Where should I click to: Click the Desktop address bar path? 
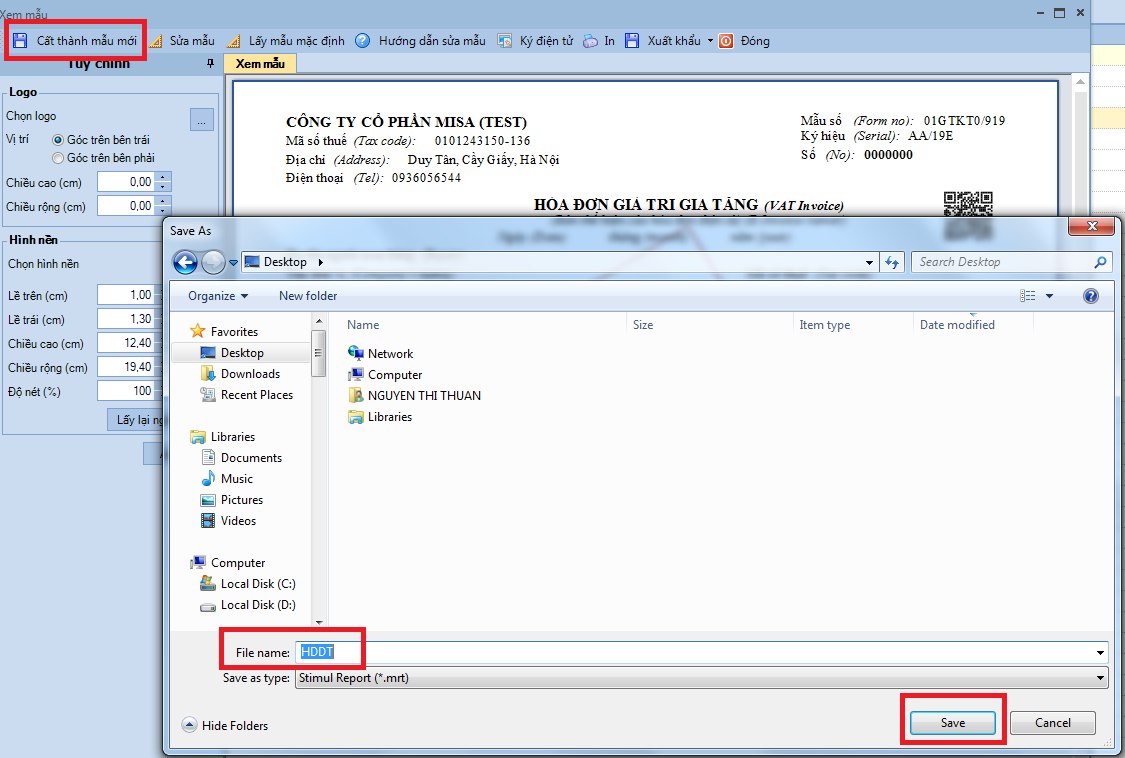285,262
